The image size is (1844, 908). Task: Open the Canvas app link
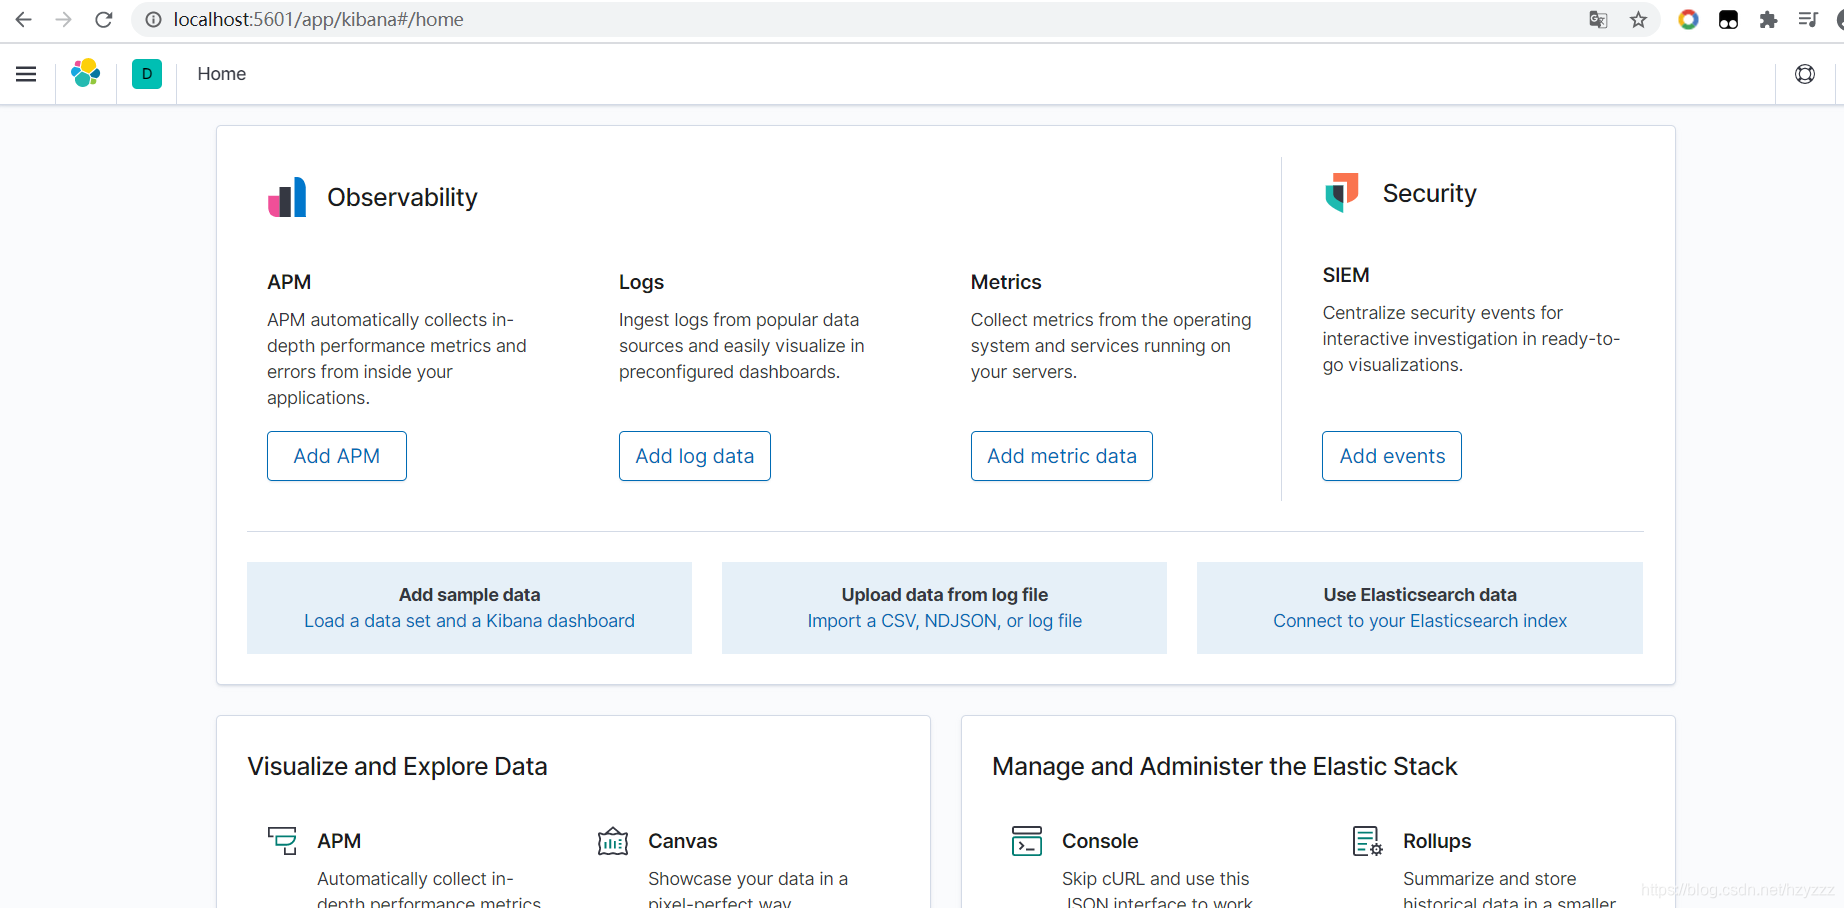point(683,841)
